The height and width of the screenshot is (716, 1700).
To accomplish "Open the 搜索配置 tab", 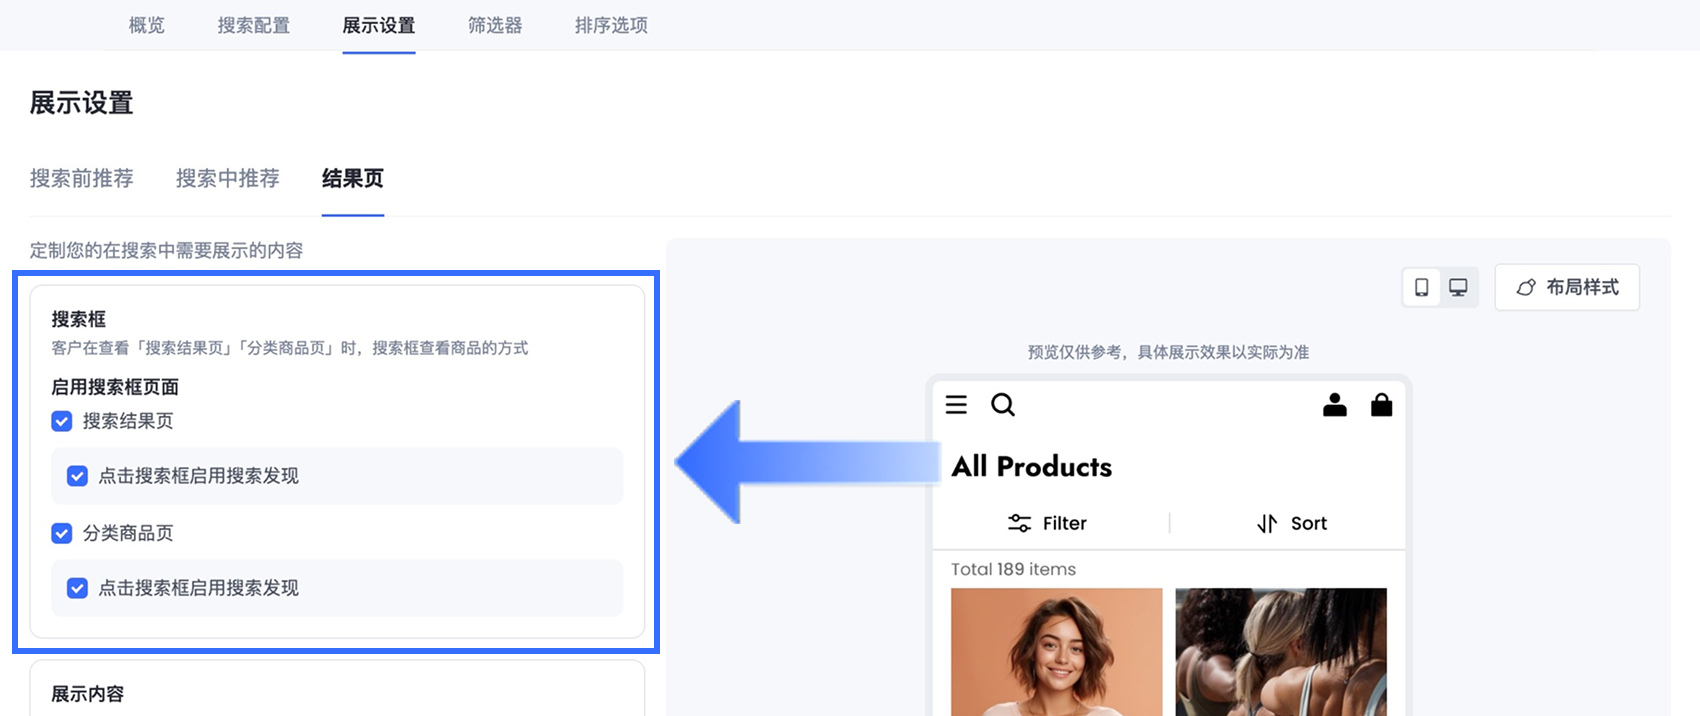I will pos(254,26).
